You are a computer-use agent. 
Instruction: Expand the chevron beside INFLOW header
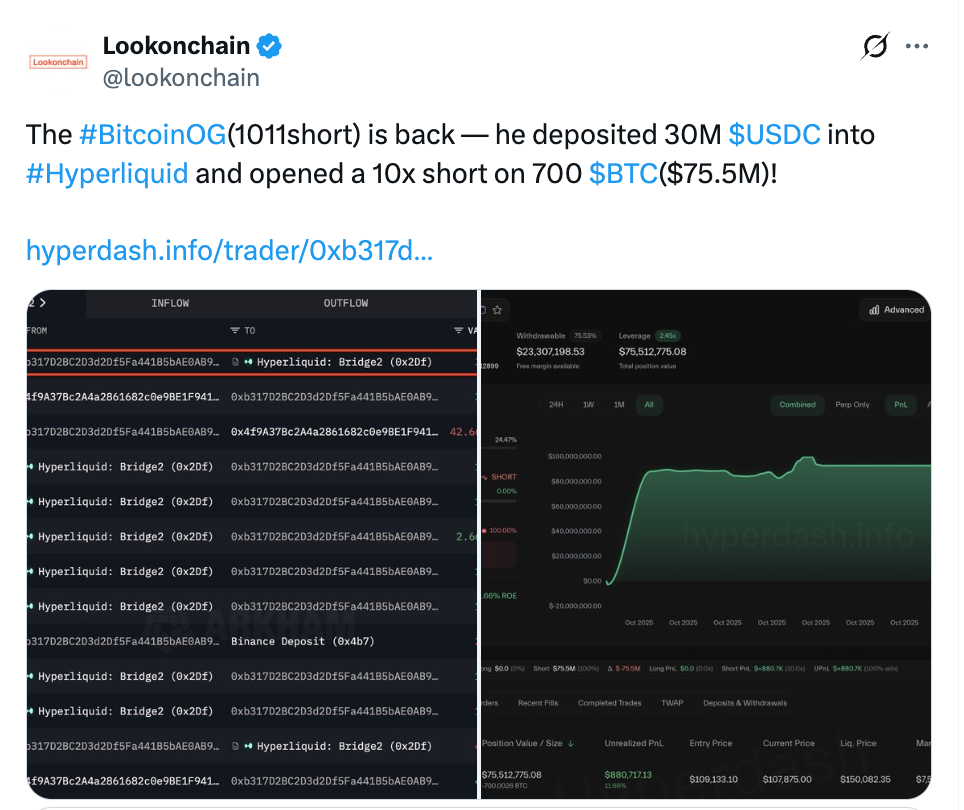click(x=42, y=303)
